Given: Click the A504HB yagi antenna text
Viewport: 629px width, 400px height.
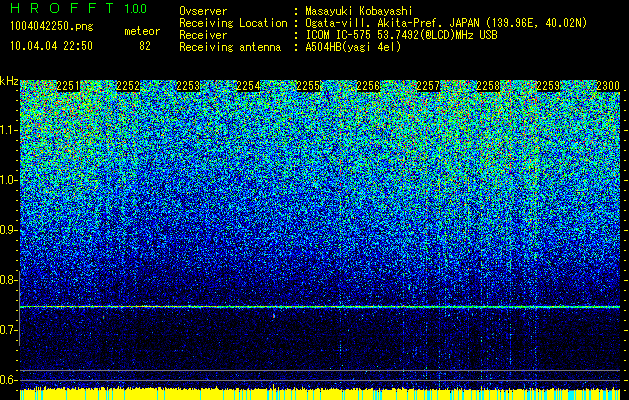Looking at the screenshot, I should click(353, 47).
